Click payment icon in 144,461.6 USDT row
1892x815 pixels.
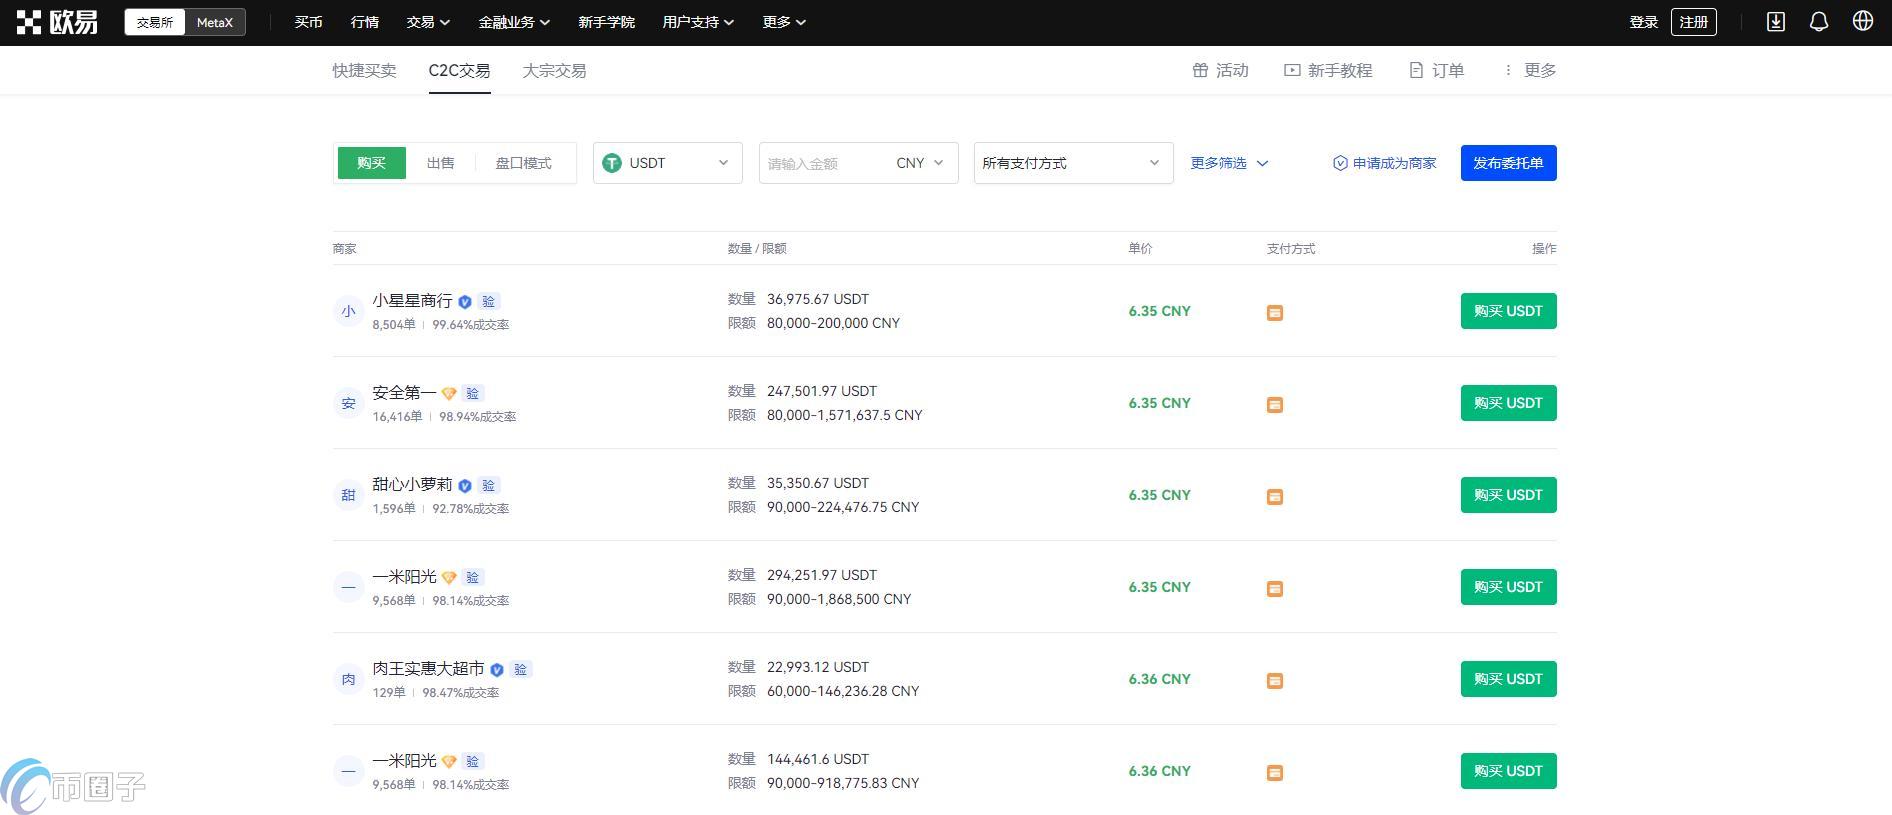1275,773
